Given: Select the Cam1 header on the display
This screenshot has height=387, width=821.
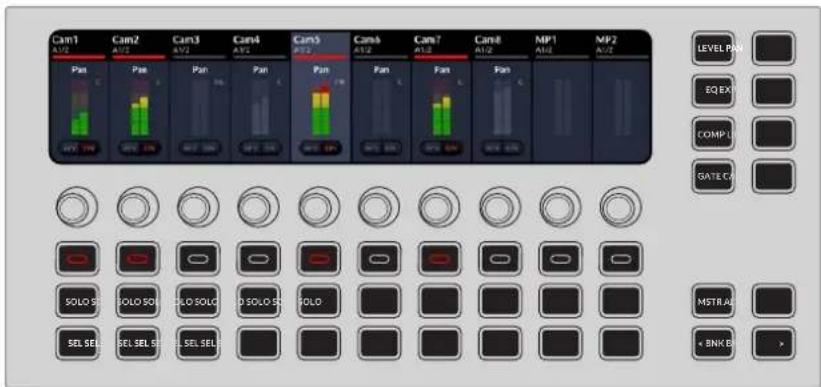Looking at the screenshot, I should click(79, 46).
